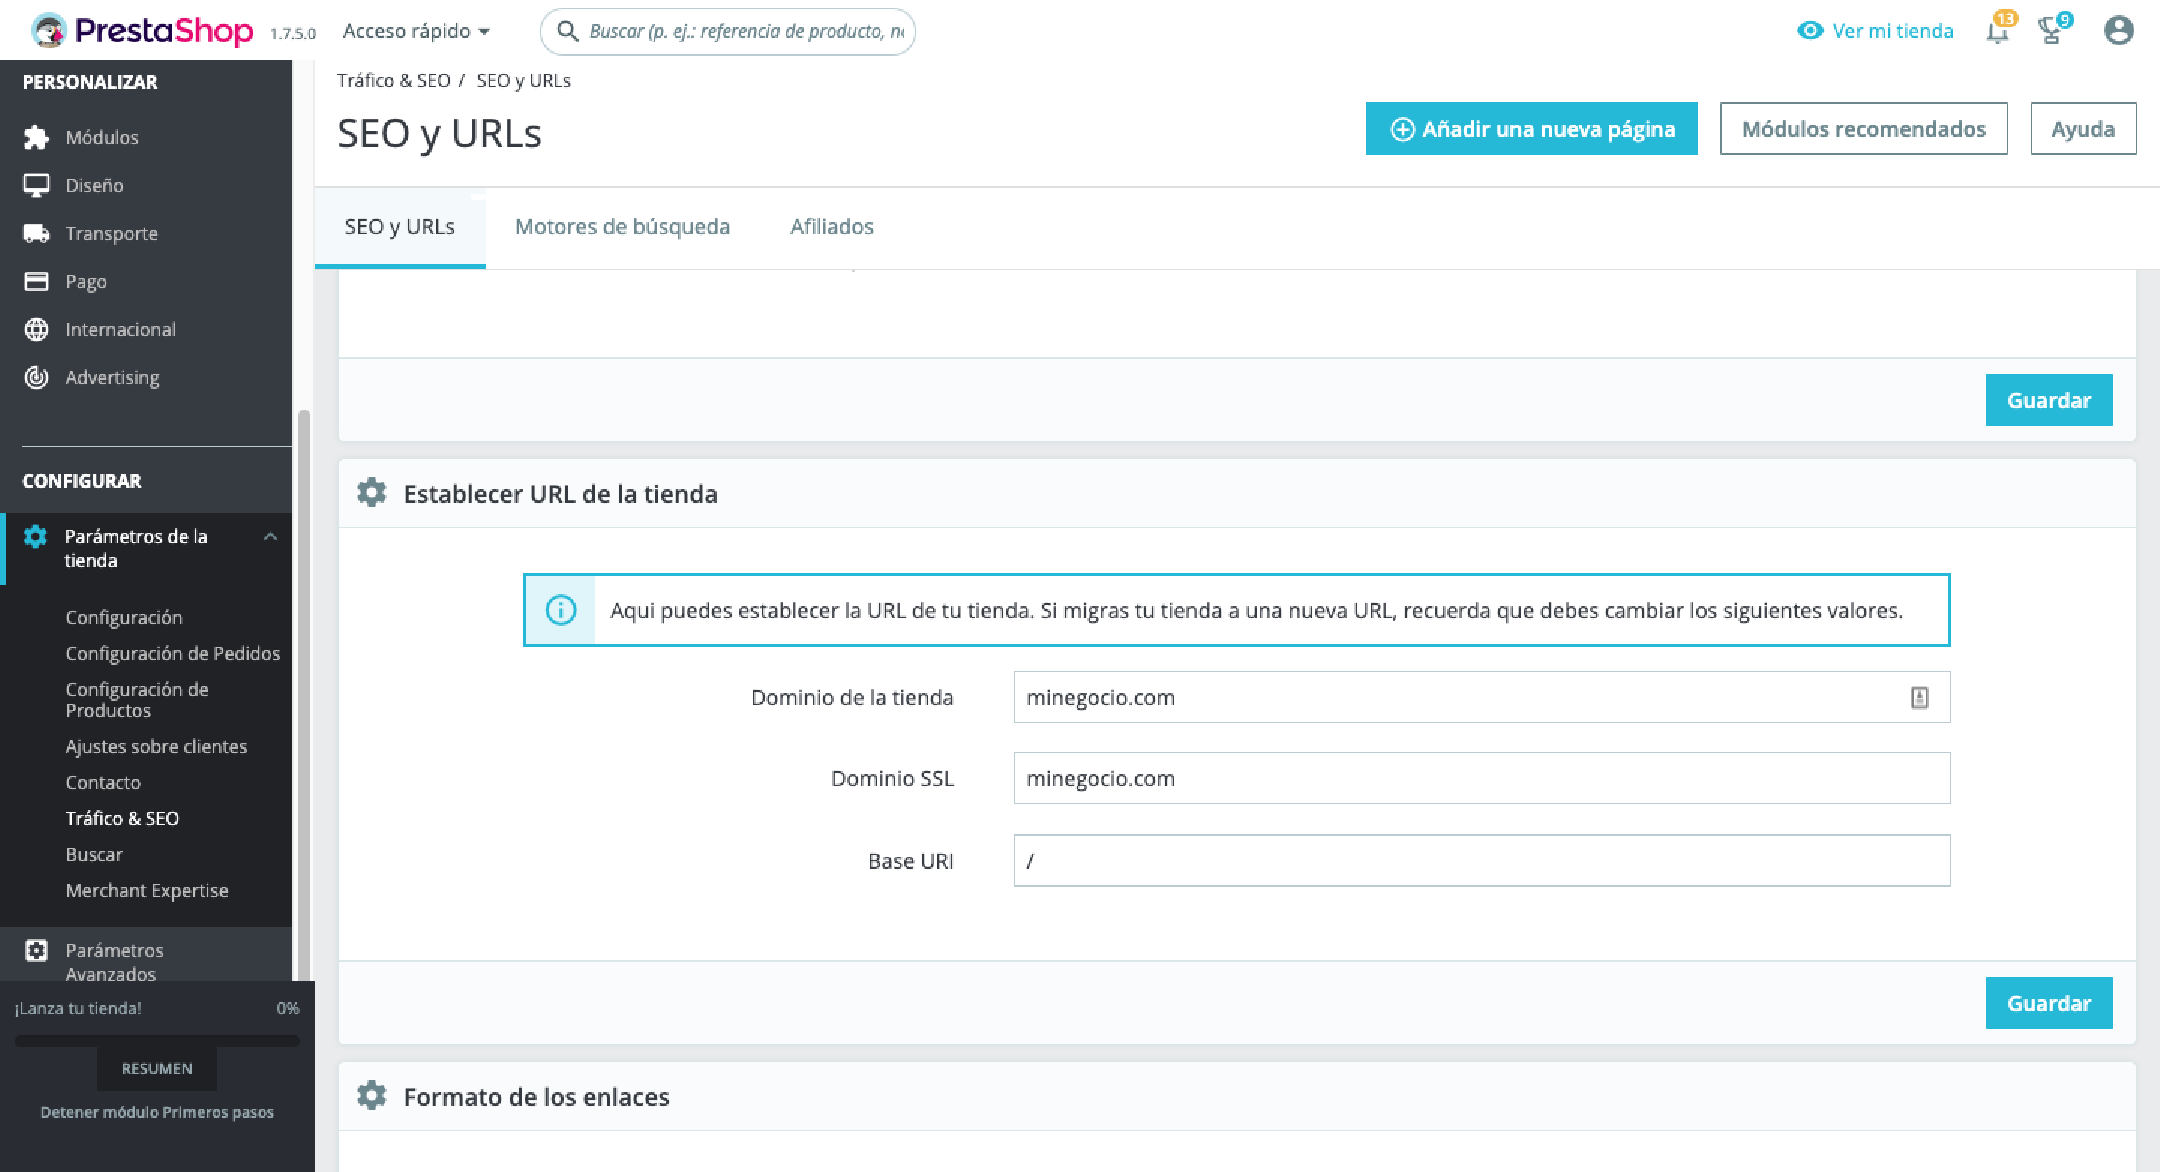
Task: Open Configuración de Productos submenu item
Action: pos(137,700)
